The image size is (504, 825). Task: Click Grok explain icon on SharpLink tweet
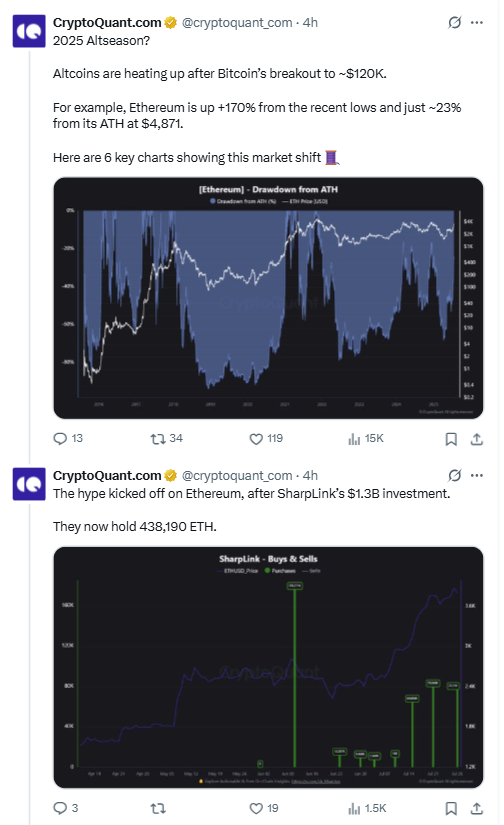coord(455,475)
